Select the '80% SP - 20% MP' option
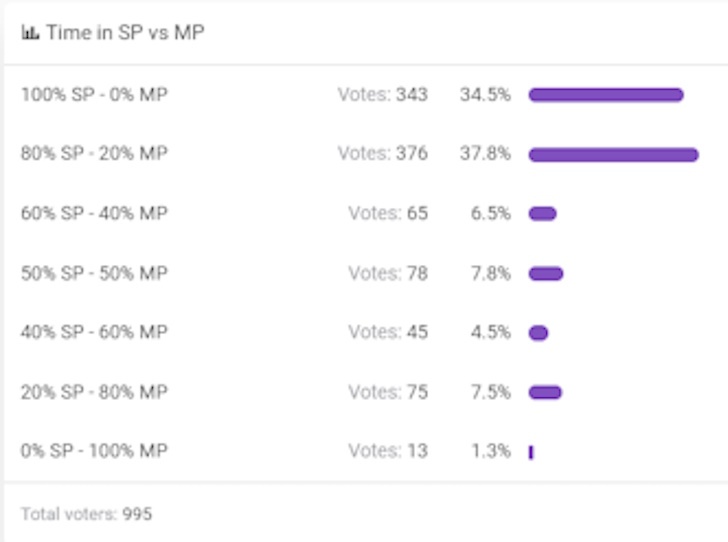This screenshot has width=728, height=542. pyautogui.click(x=94, y=153)
